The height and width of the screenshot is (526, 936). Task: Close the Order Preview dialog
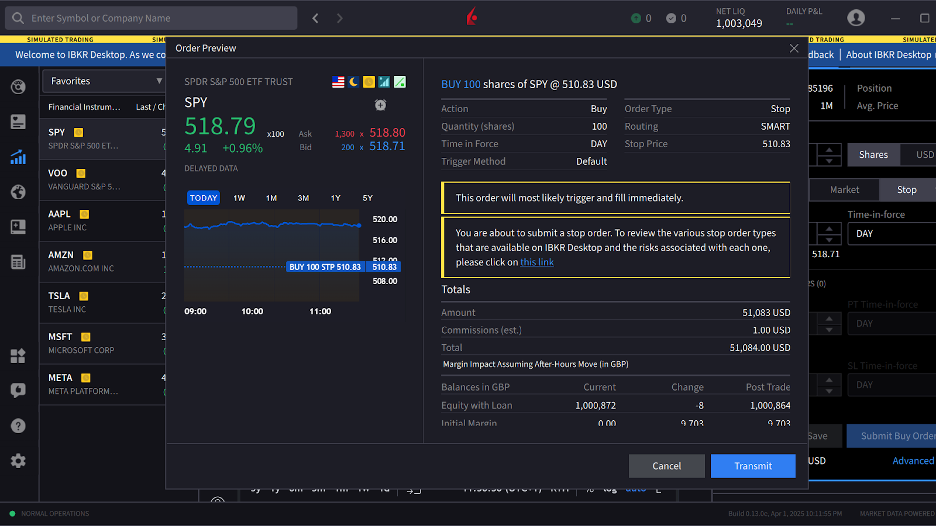(x=794, y=48)
